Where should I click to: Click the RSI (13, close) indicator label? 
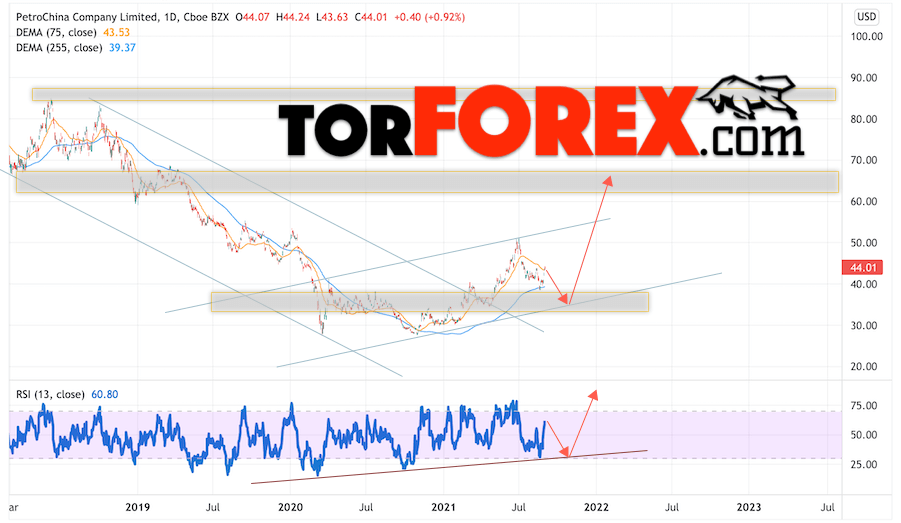[50, 394]
